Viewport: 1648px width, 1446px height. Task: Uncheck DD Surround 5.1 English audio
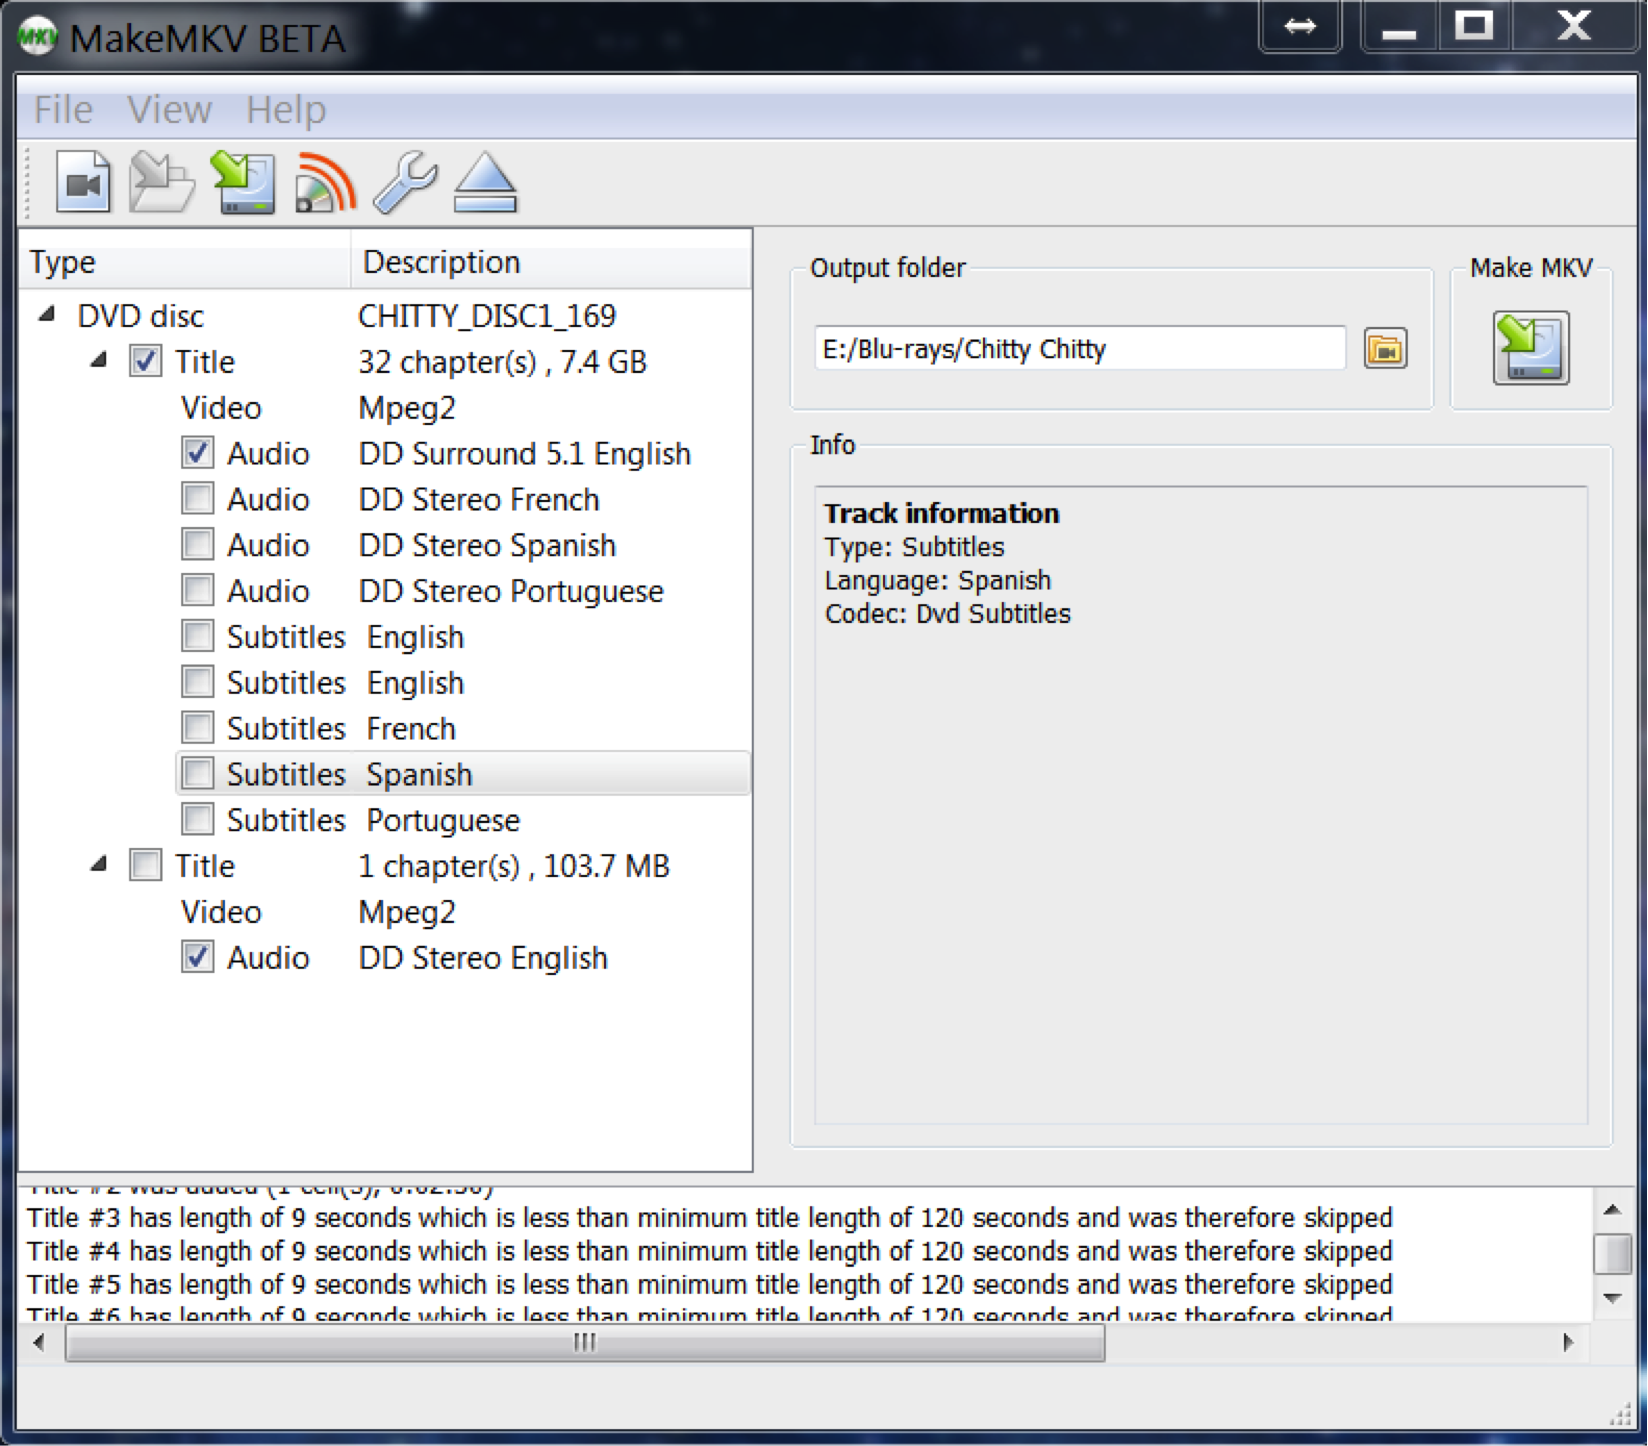[x=197, y=453]
